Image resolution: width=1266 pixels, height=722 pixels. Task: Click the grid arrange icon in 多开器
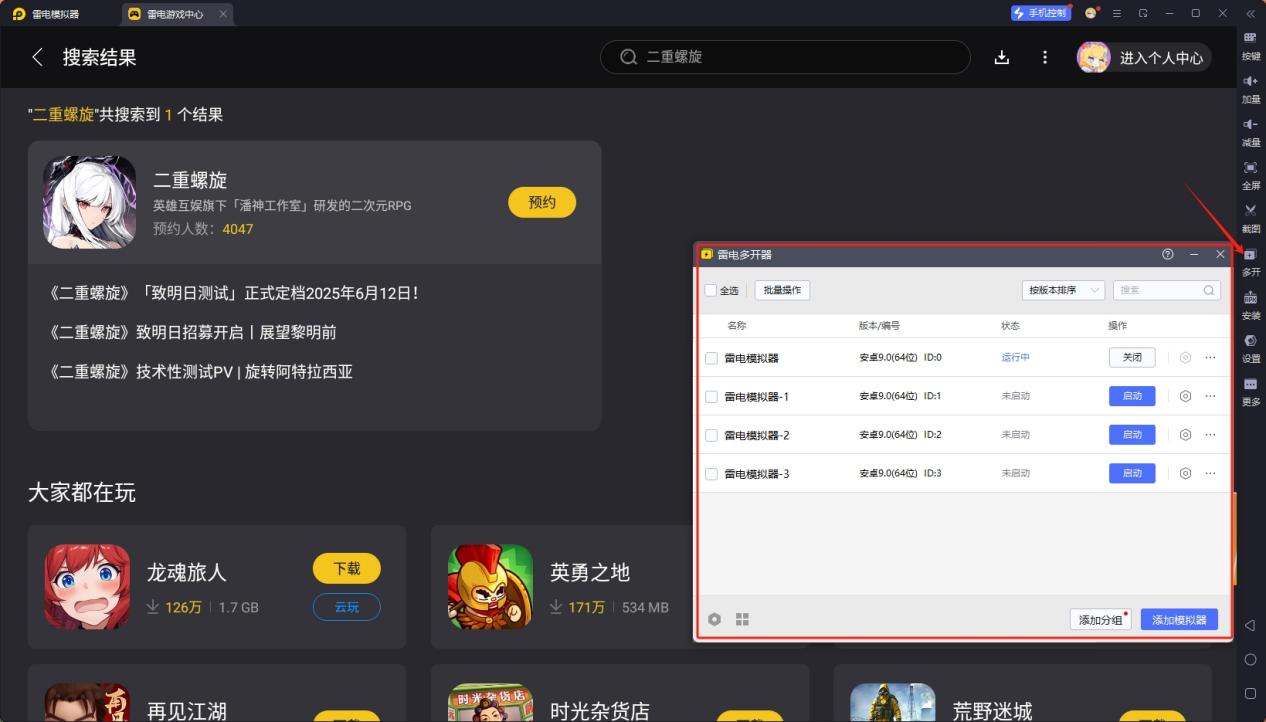(742, 619)
